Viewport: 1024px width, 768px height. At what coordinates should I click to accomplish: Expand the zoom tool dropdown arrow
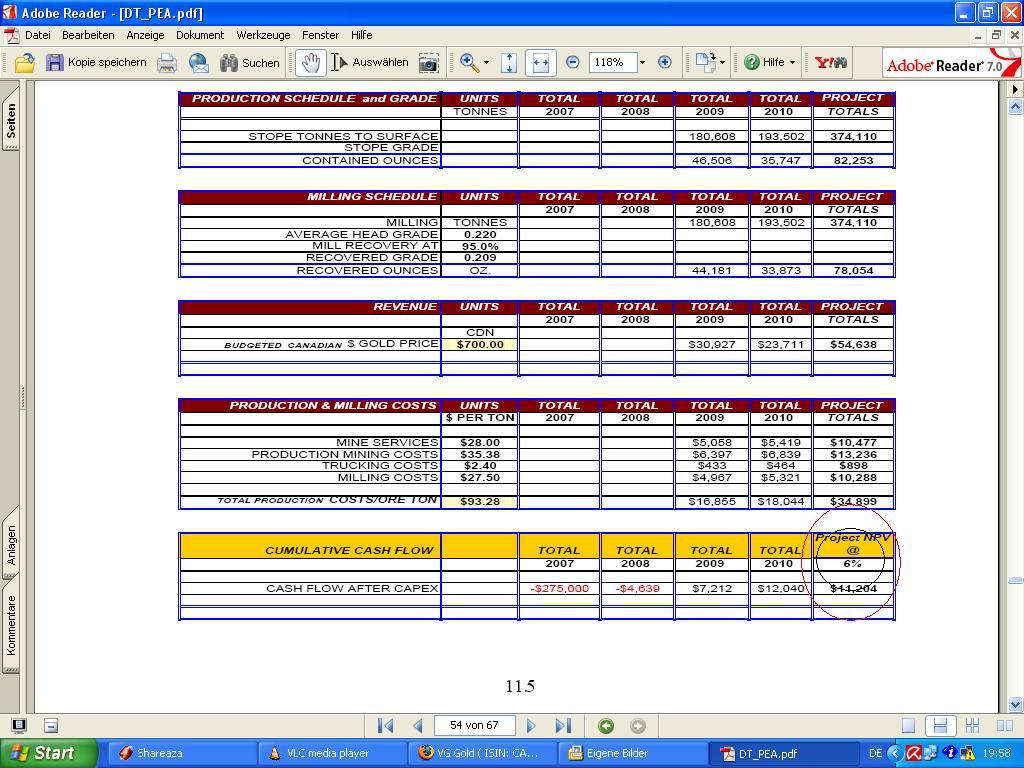tap(486, 63)
